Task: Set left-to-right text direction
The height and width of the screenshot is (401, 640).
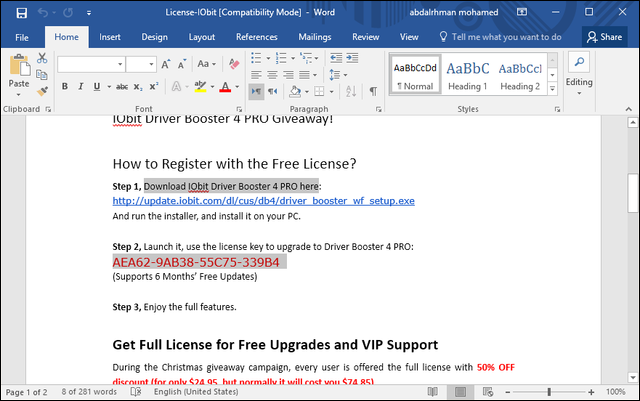Action: [x=256, y=91]
